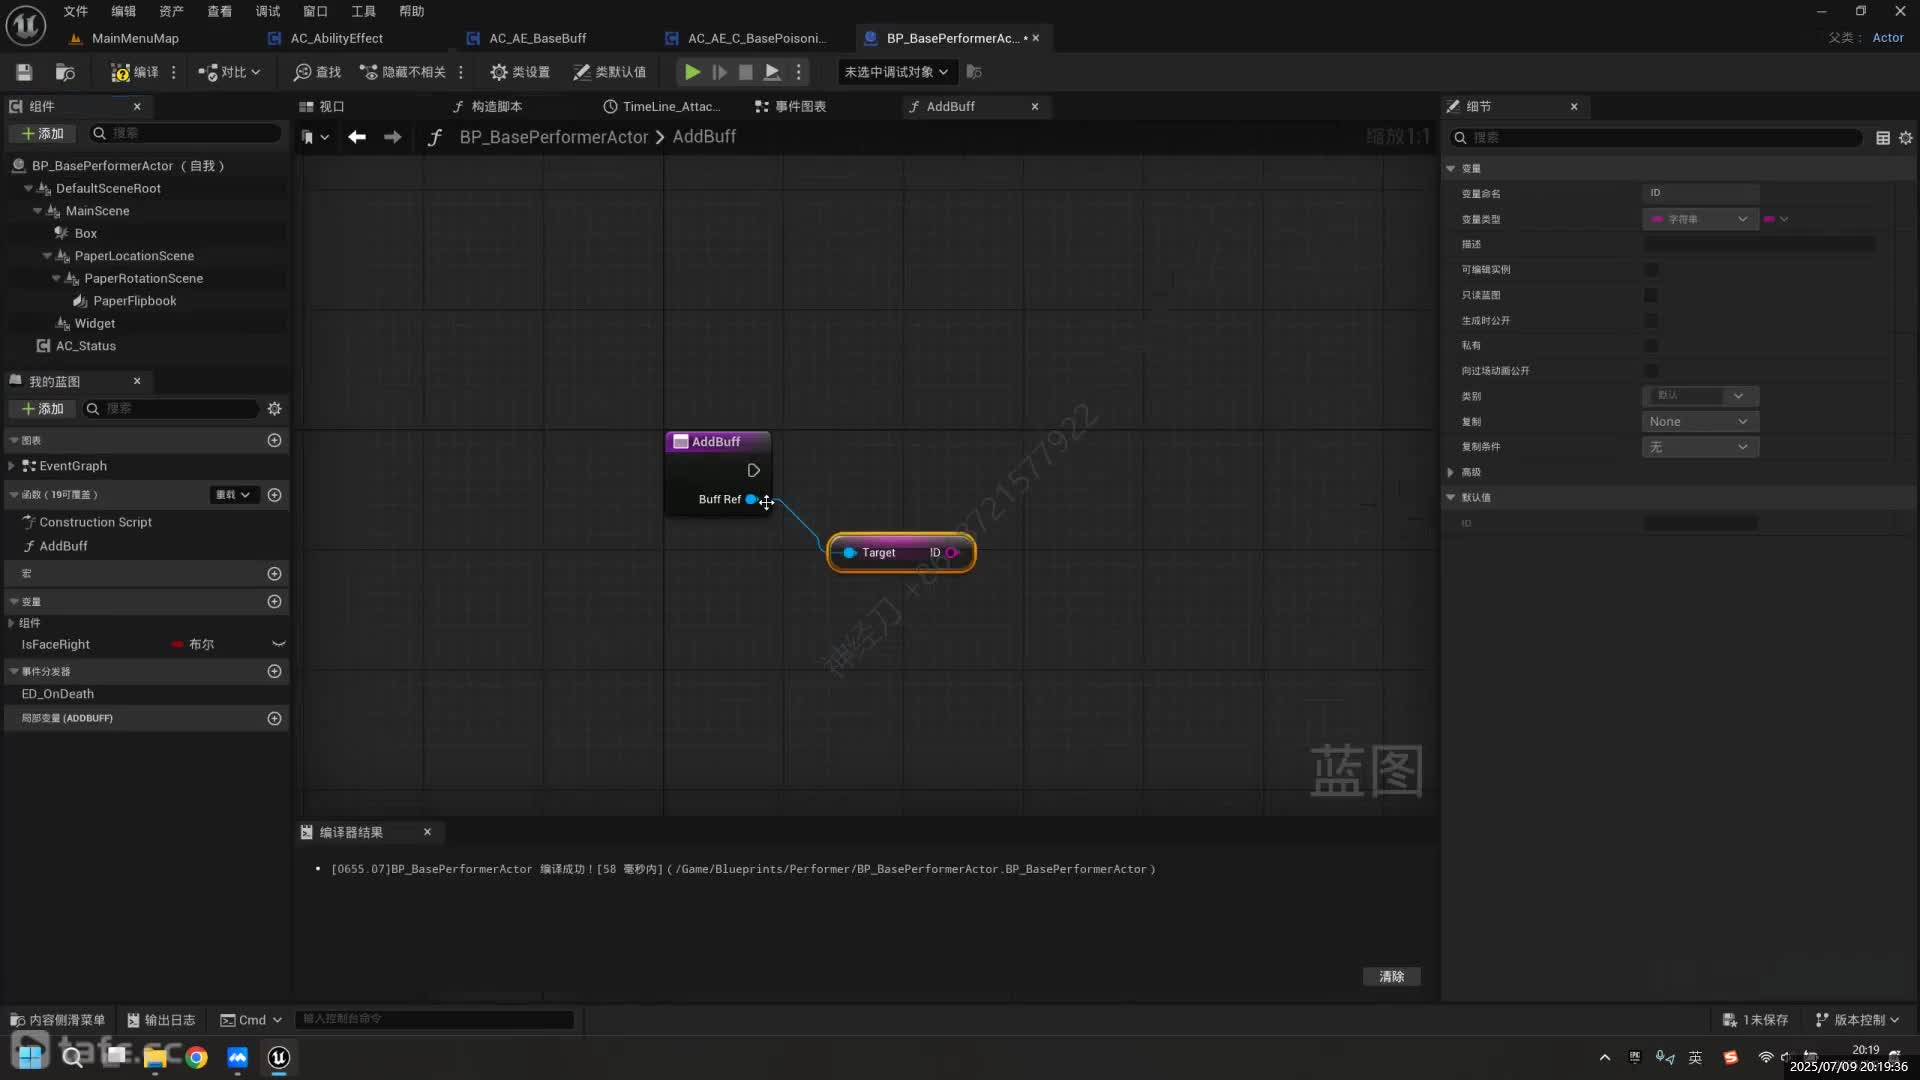Click the add new function plus icon

[274, 495]
